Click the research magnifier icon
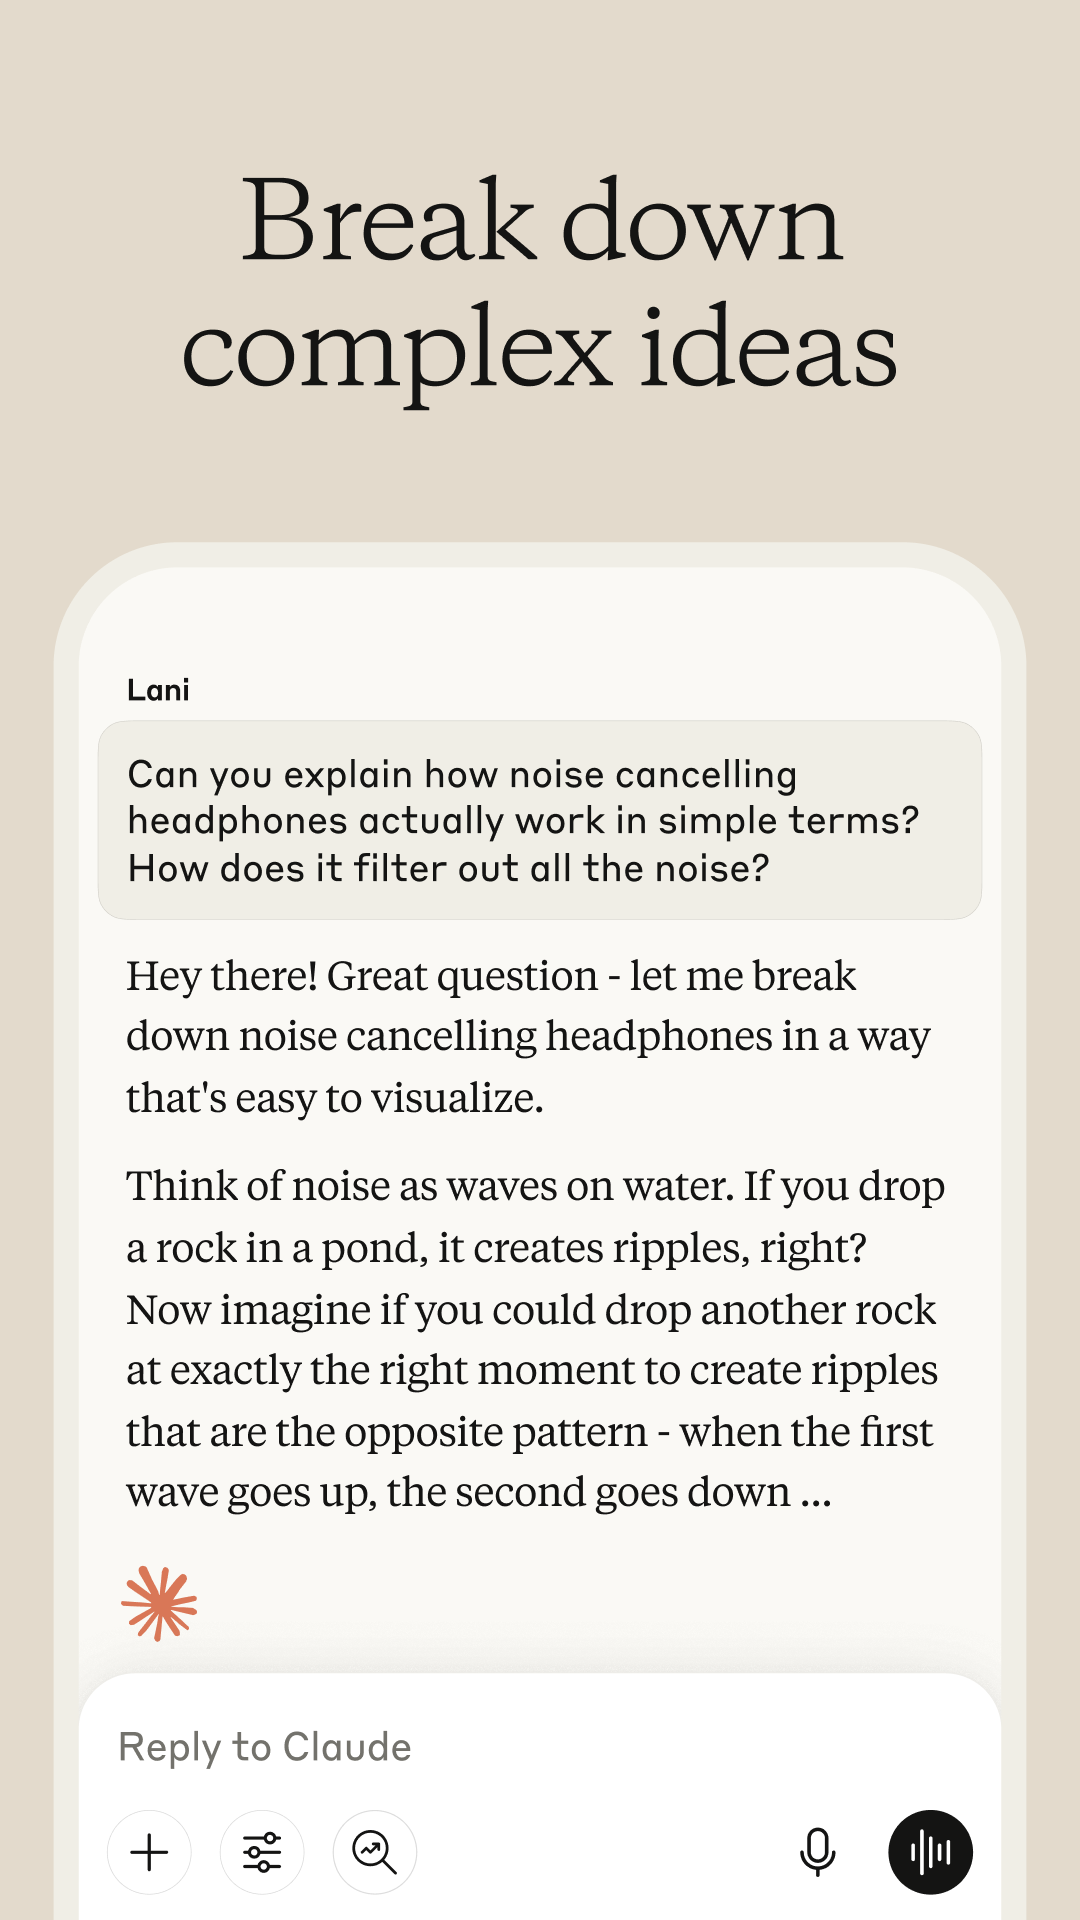Viewport: 1080px width, 1920px height. pos(375,1852)
